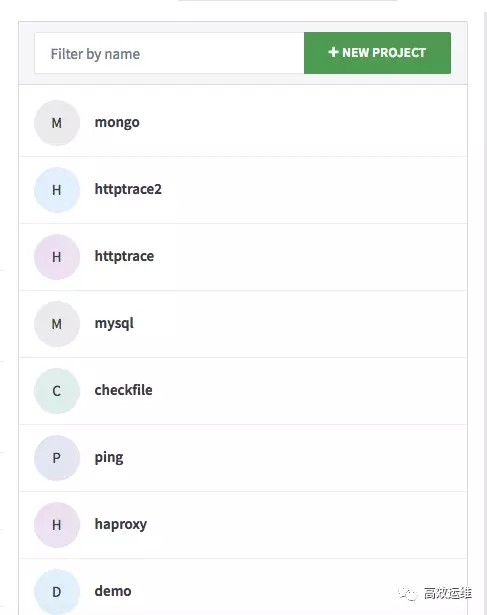Click the httptrace2 avatar circle

tap(57, 190)
